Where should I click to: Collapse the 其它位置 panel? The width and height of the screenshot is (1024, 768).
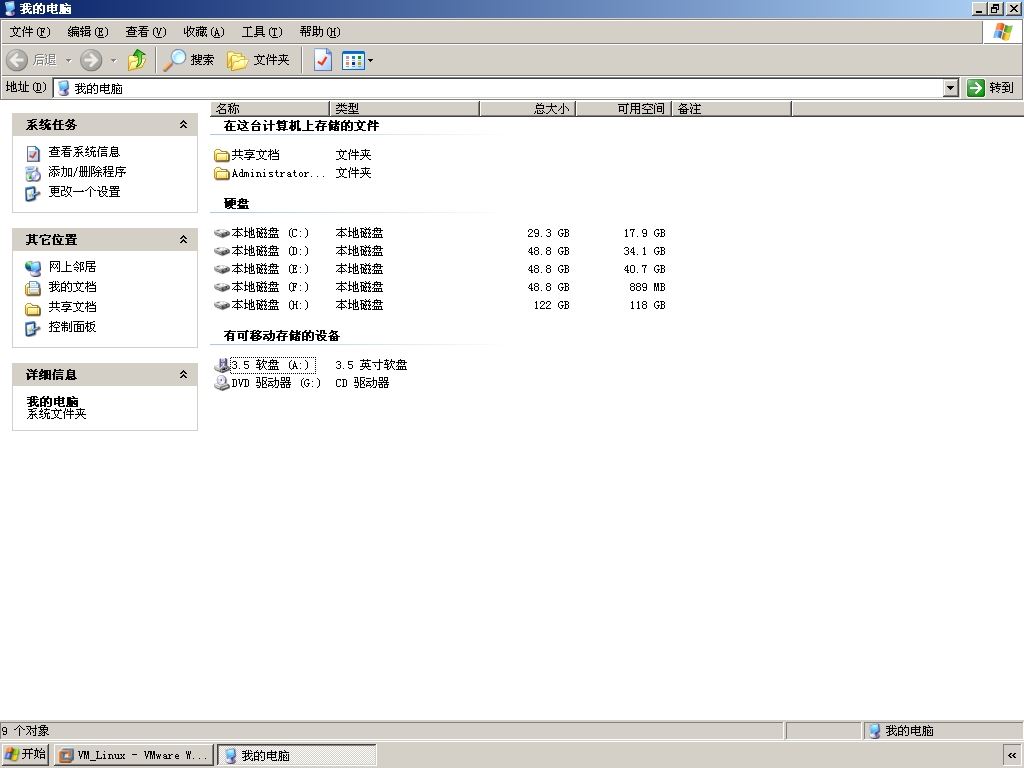(x=184, y=240)
